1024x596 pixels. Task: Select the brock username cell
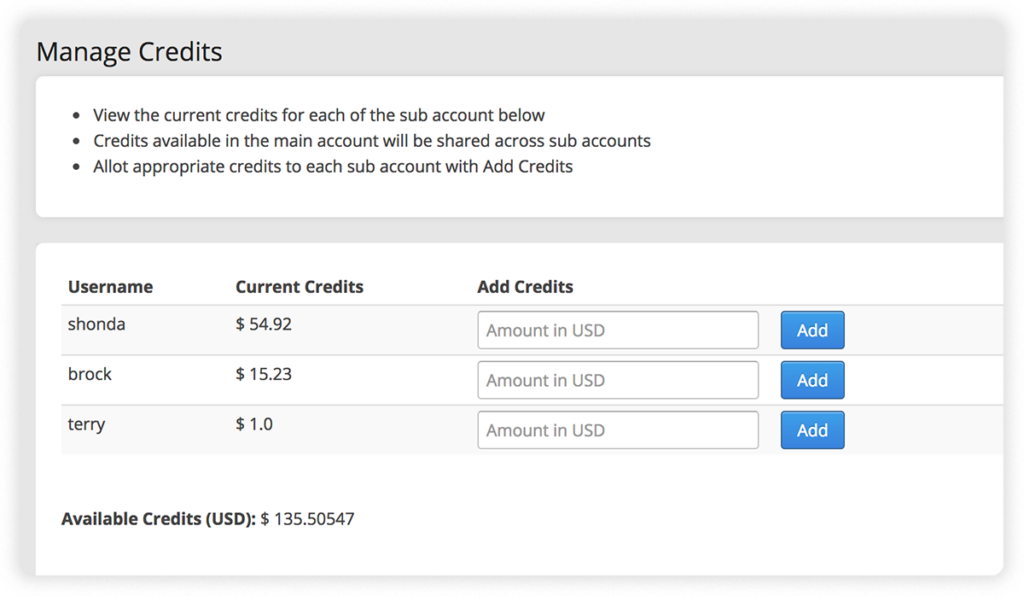pos(89,374)
